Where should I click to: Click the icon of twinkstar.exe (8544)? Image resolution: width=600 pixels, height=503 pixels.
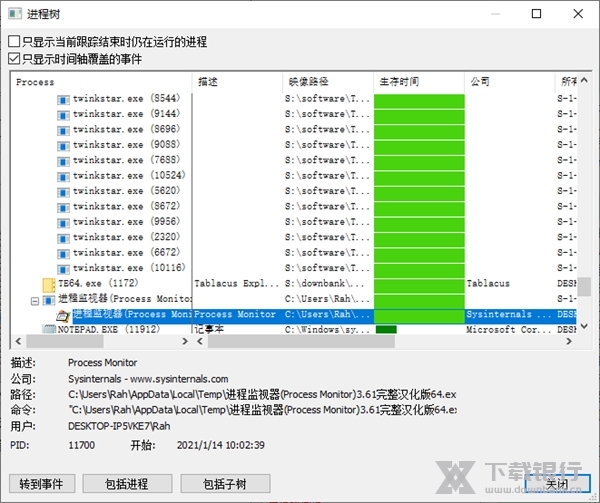click(63, 99)
